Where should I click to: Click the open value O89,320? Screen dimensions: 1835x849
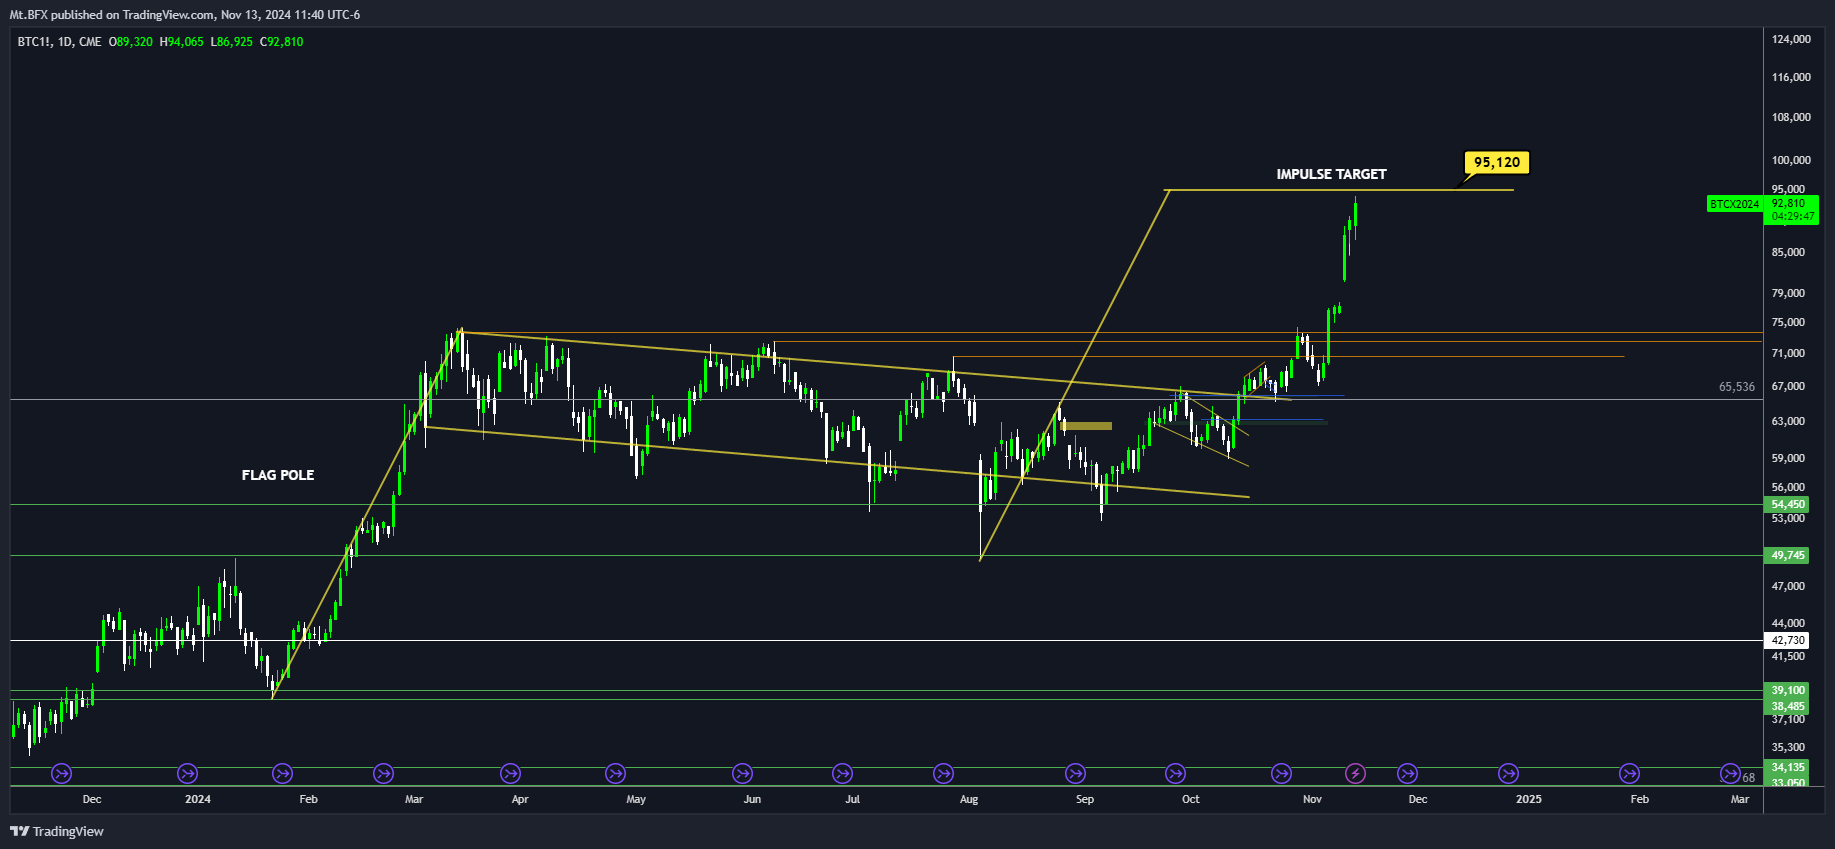(131, 42)
